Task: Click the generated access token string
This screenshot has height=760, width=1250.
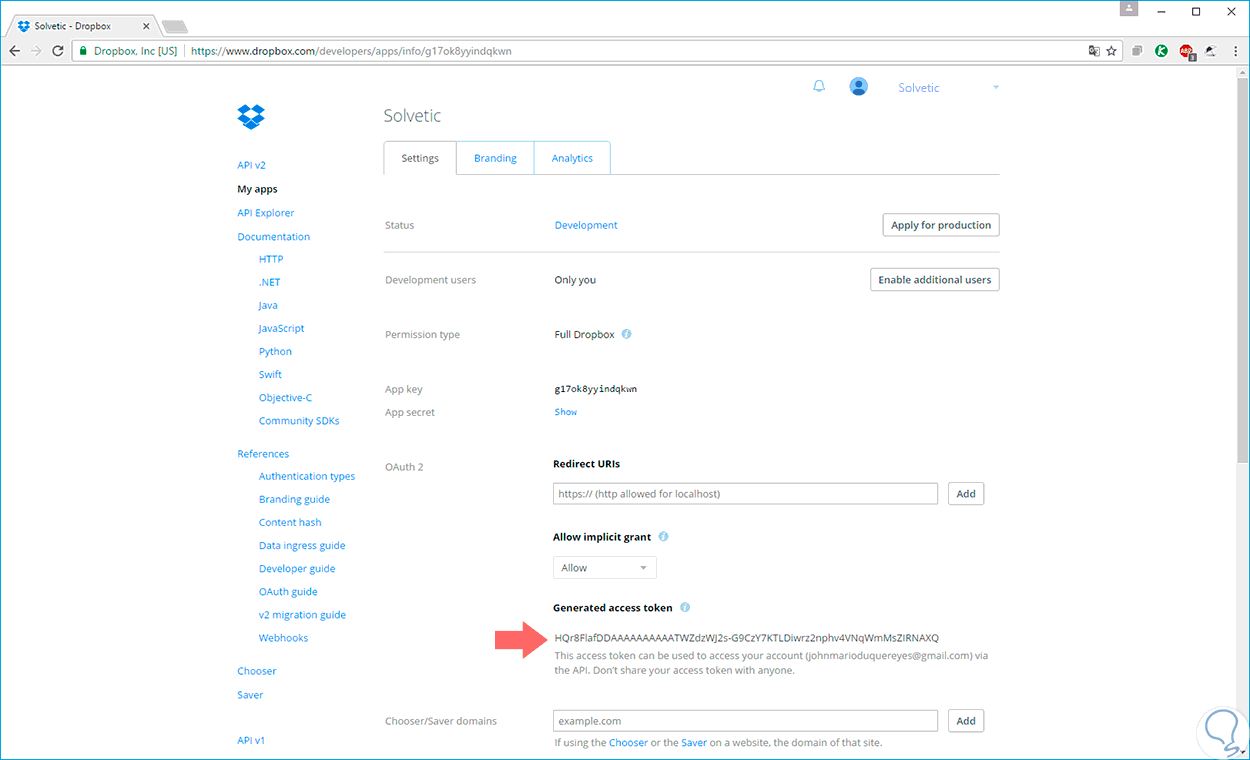Action: coord(746,638)
